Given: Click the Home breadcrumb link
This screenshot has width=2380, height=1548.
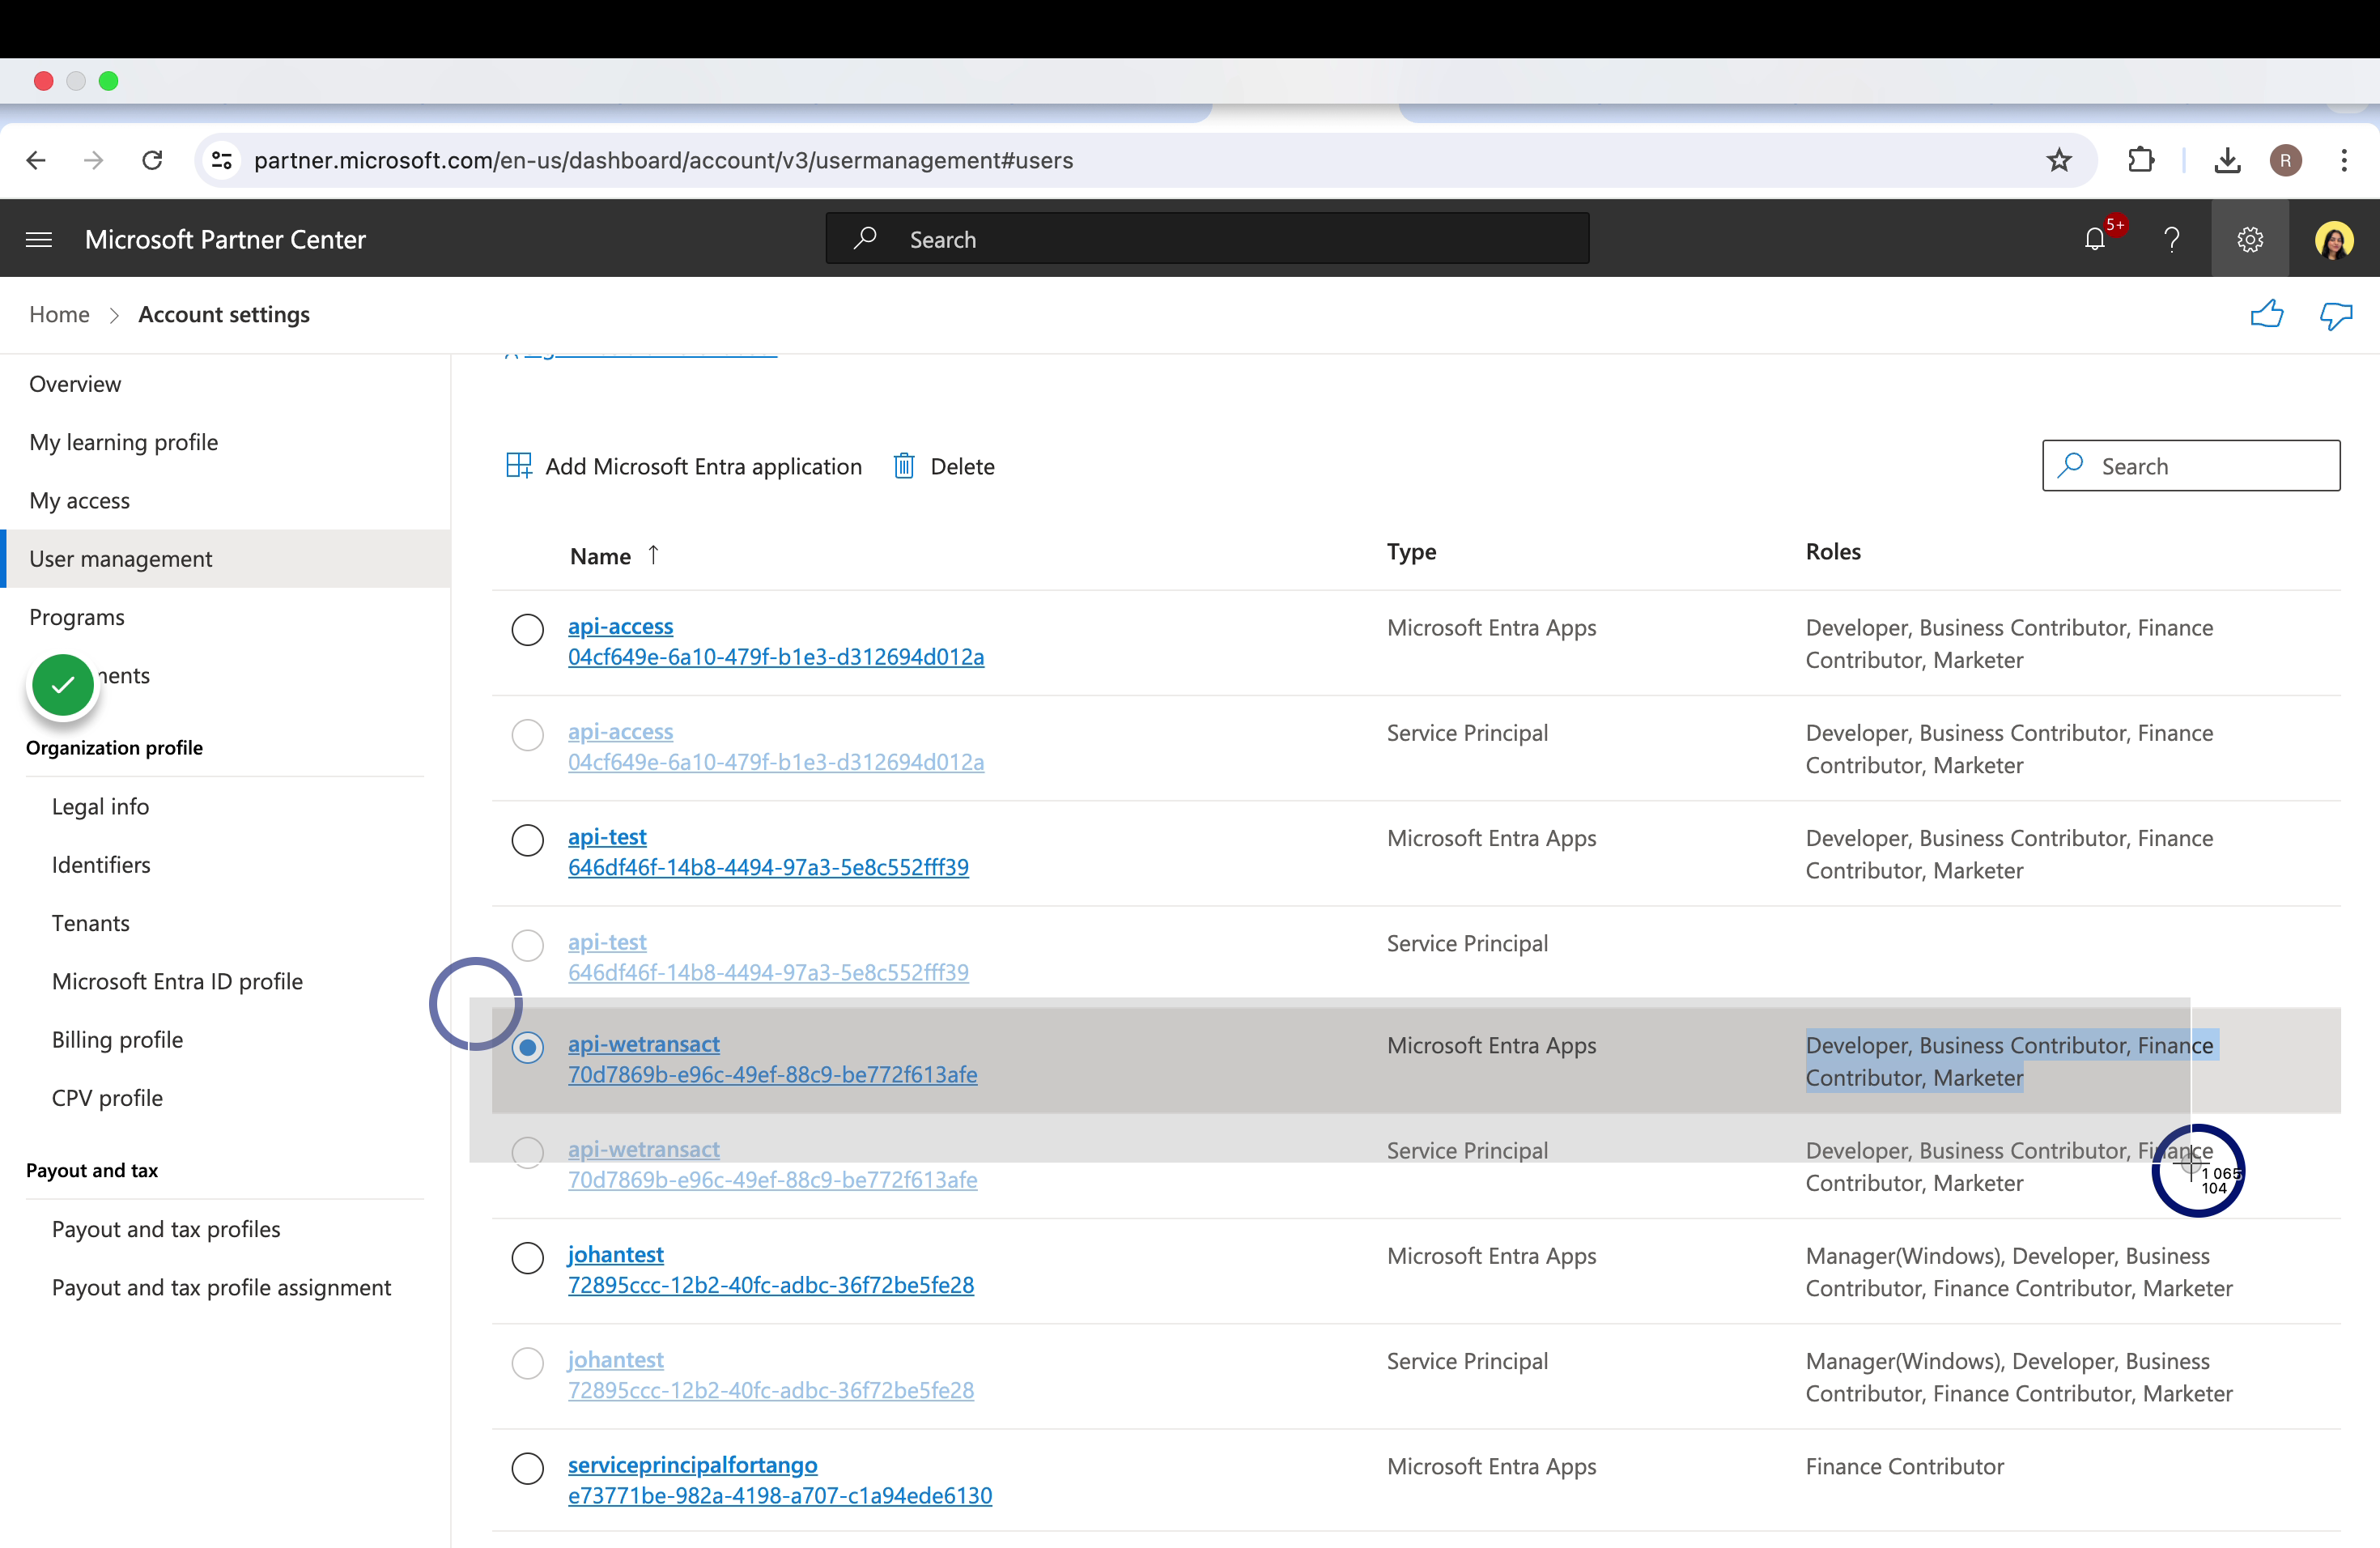Looking at the screenshot, I should [x=59, y=314].
